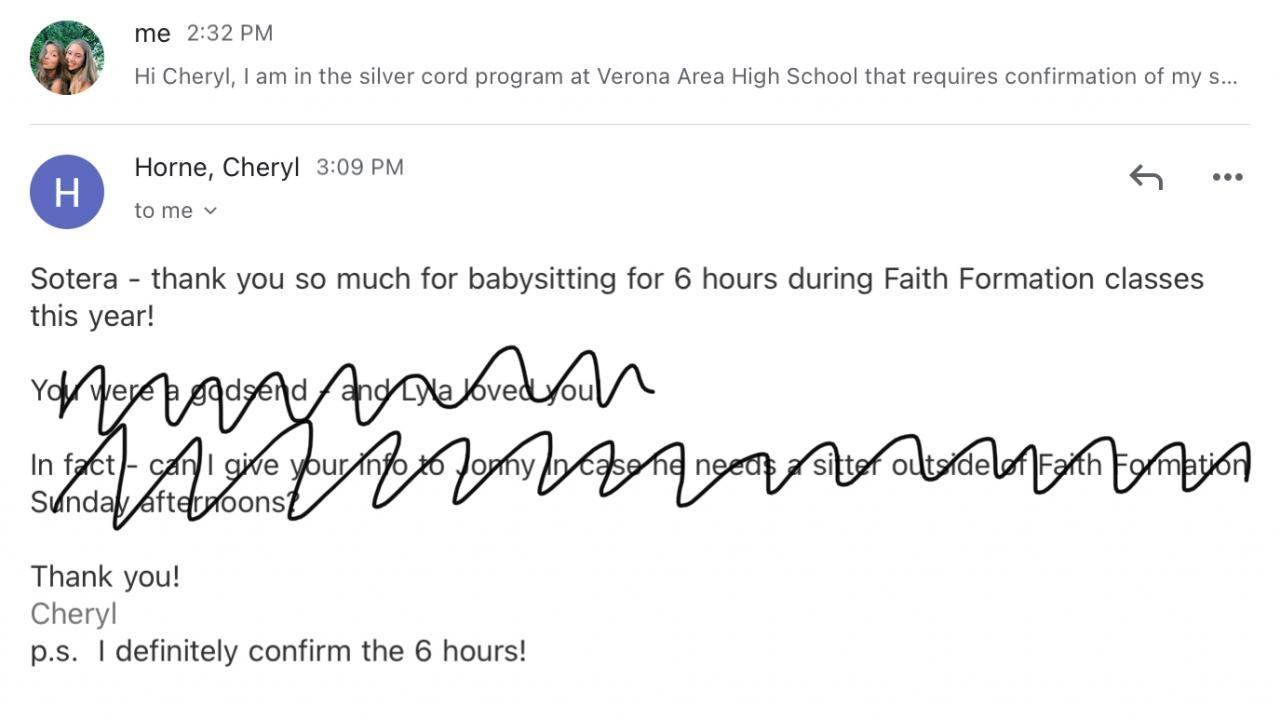Image resolution: width=1280 pixels, height=720 pixels.
Task: Click the "to me" recipient label
Action: pos(163,211)
